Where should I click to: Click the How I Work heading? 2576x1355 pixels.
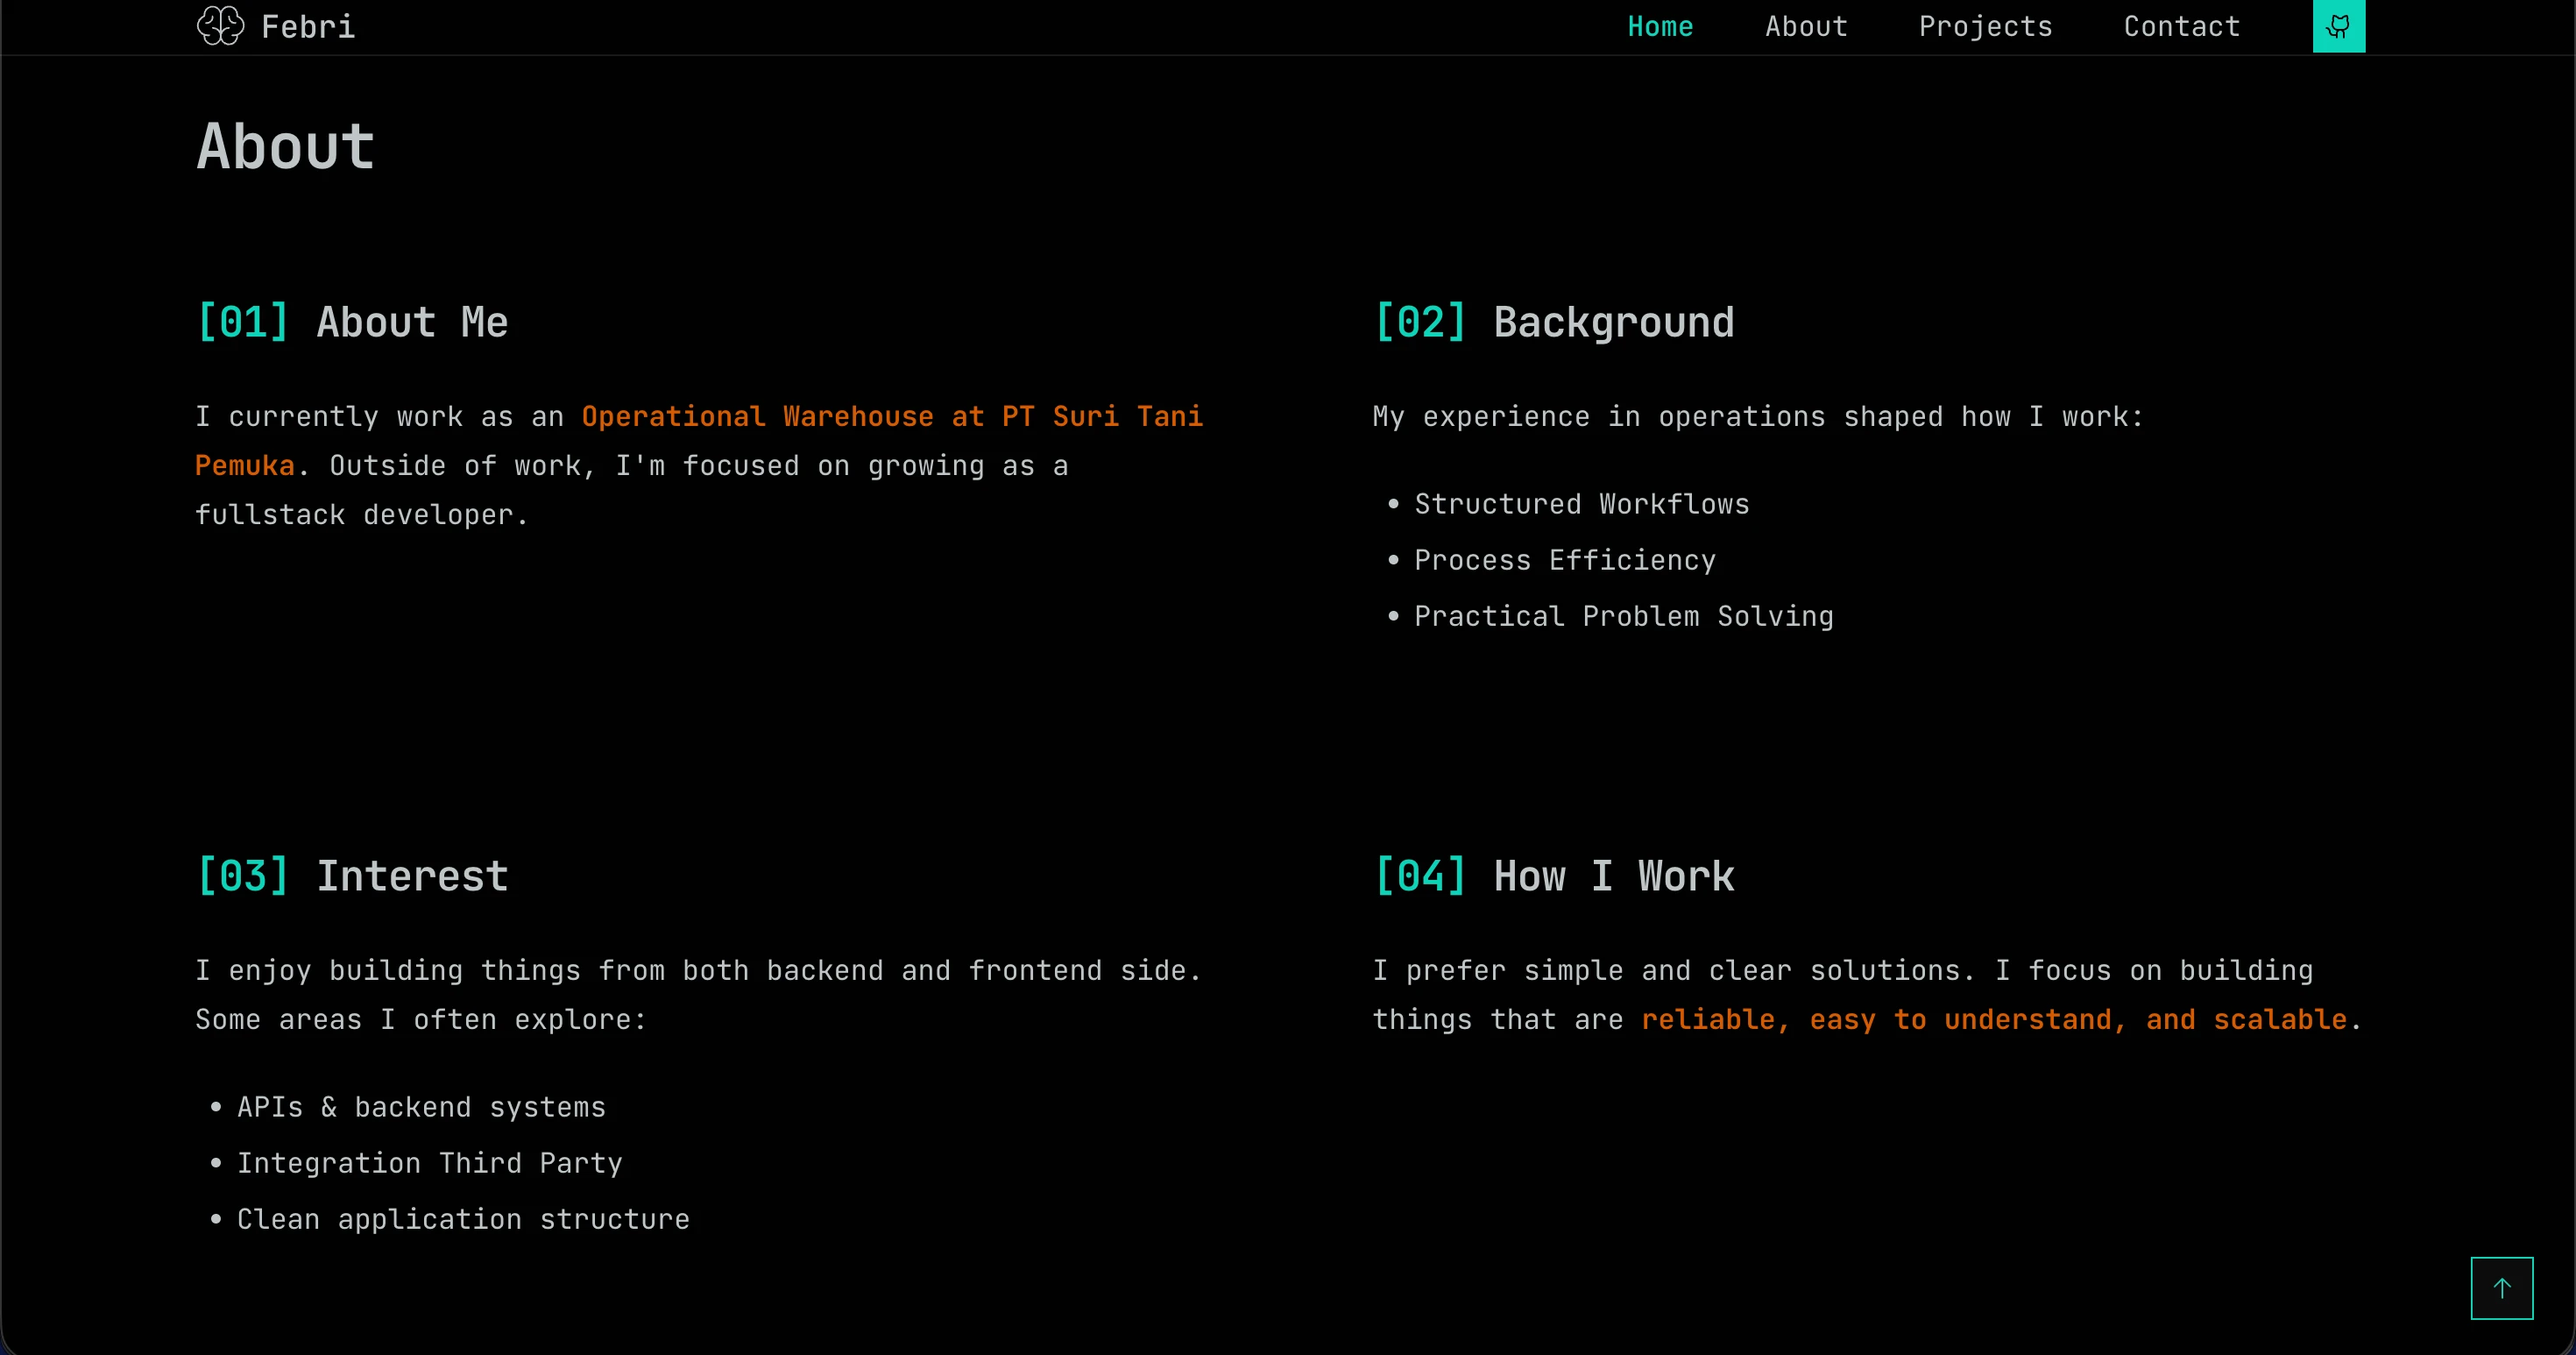tap(1613, 876)
